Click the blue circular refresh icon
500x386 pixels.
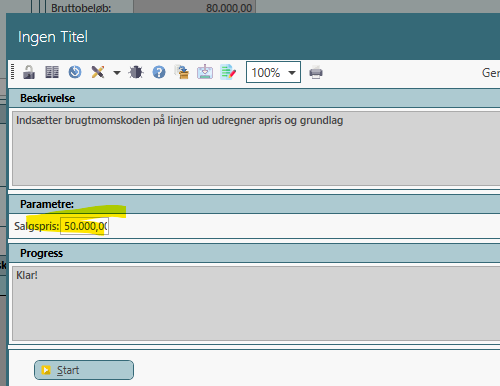[x=75, y=72]
